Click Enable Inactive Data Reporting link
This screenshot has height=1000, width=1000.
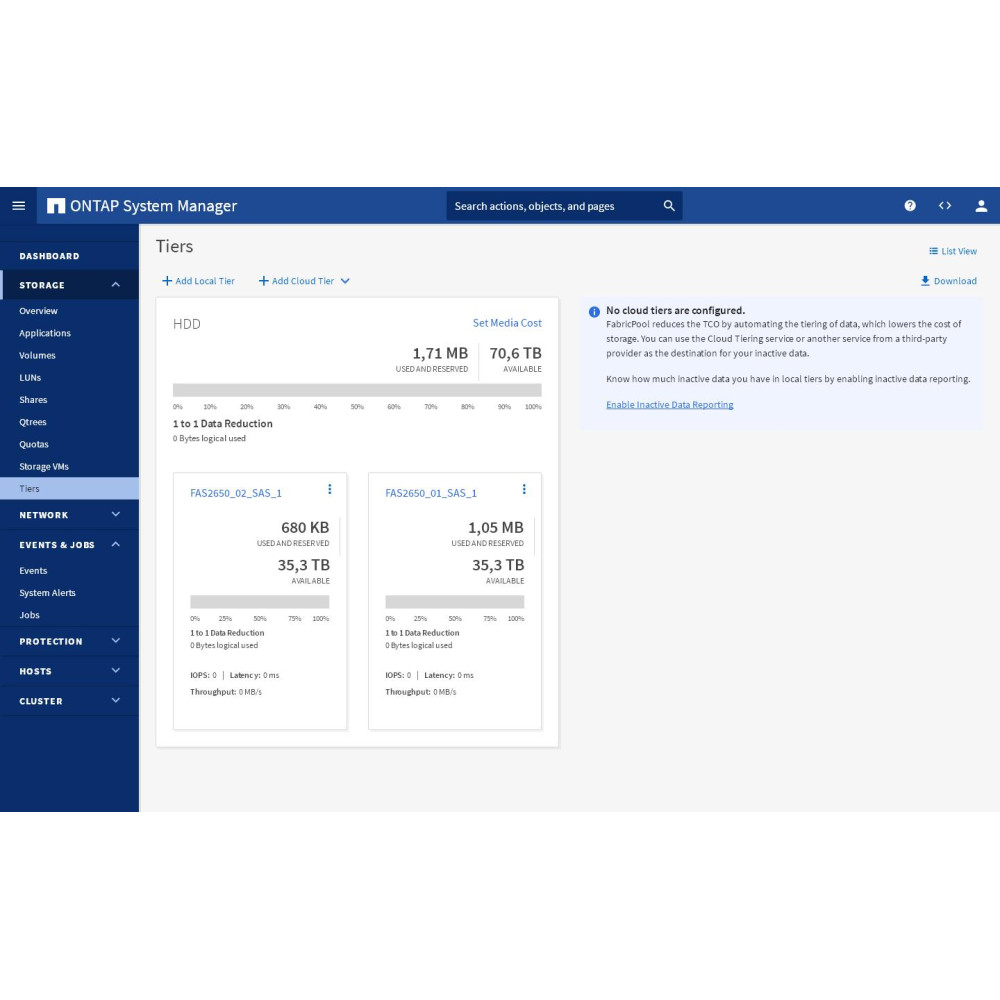pos(669,405)
